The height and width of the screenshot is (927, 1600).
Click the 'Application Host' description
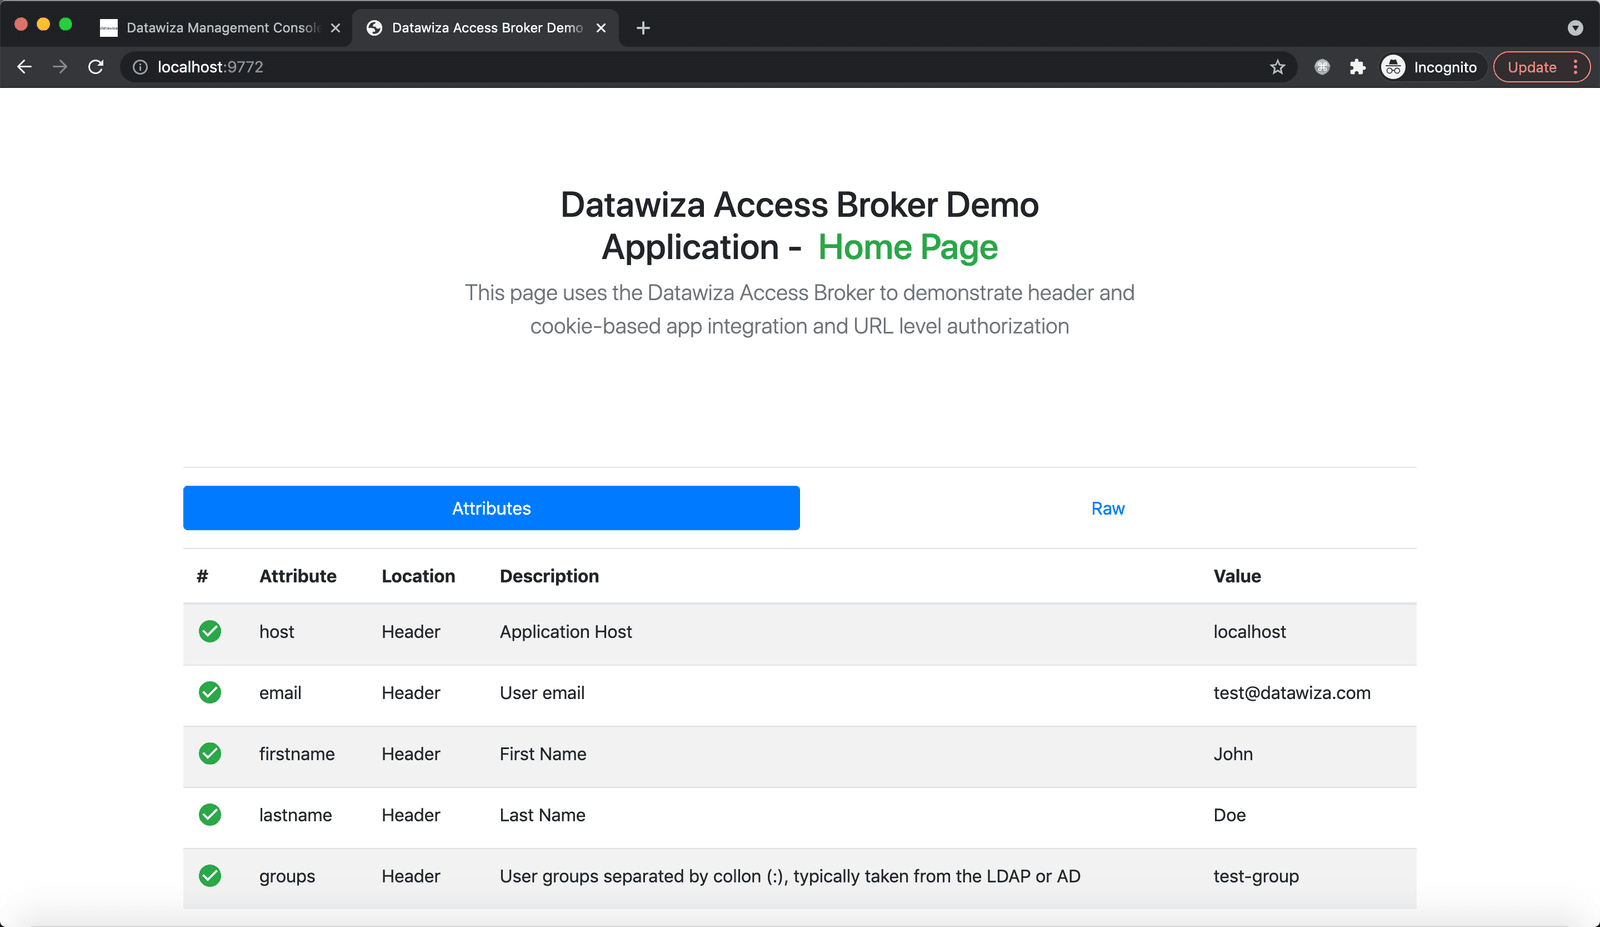coord(566,632)
